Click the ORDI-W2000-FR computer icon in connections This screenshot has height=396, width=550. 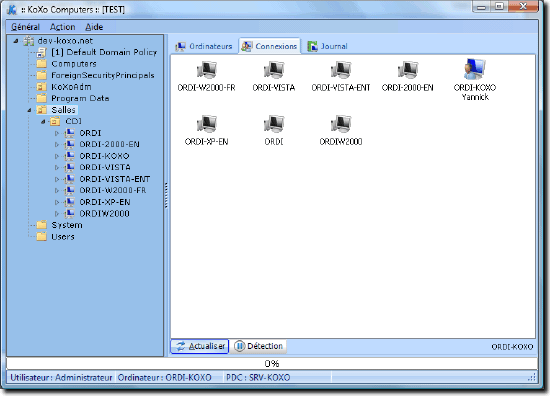207,70
